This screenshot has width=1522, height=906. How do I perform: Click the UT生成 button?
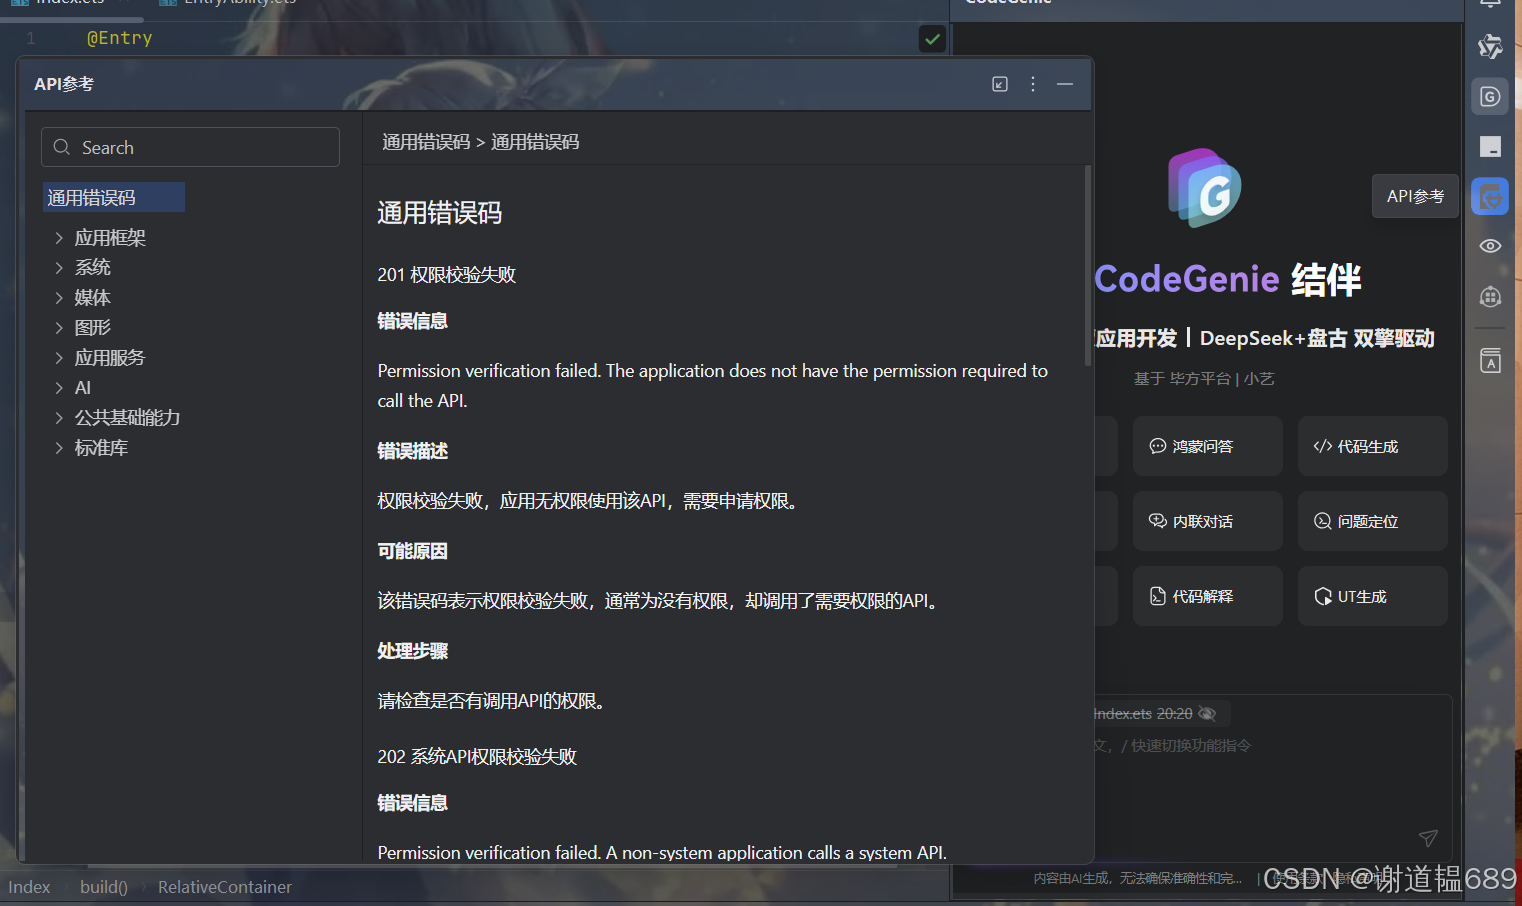click(1372, 596)
